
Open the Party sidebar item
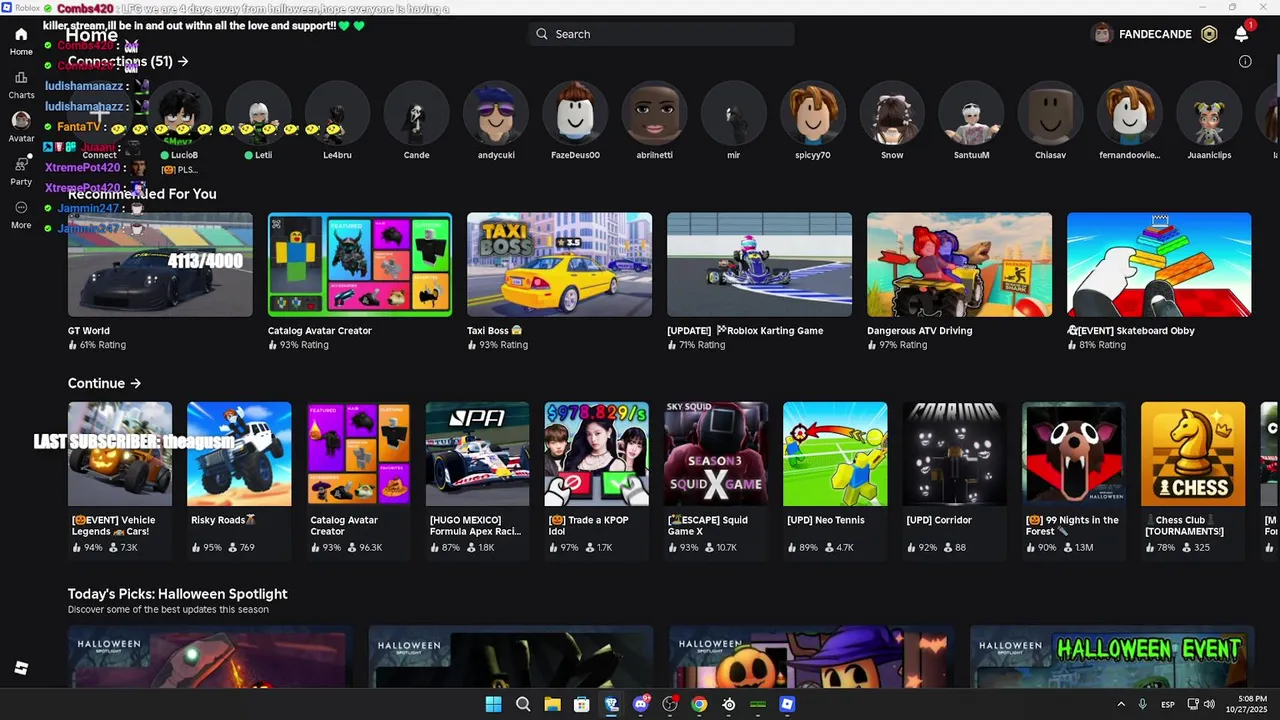[21, 171]
